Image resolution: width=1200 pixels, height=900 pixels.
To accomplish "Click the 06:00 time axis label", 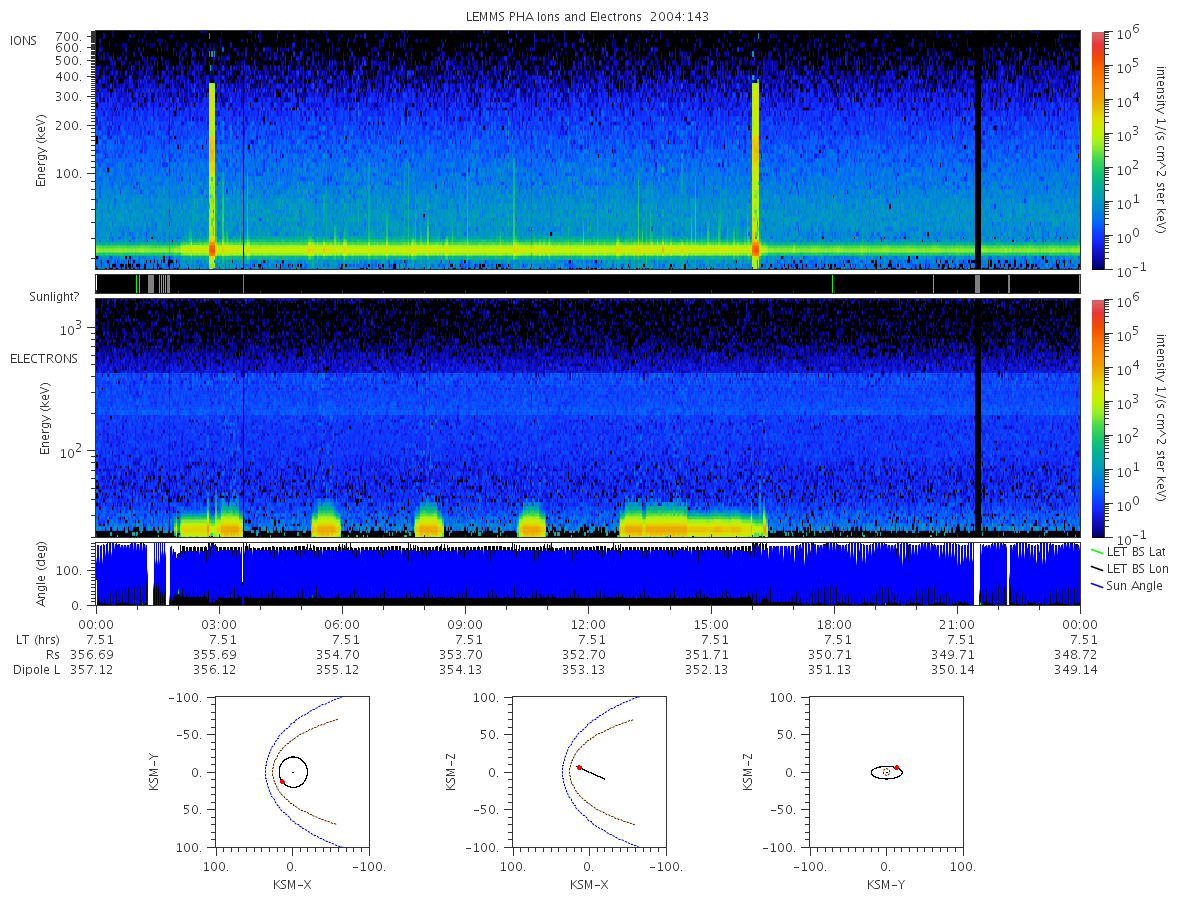I will pos(342,623).
